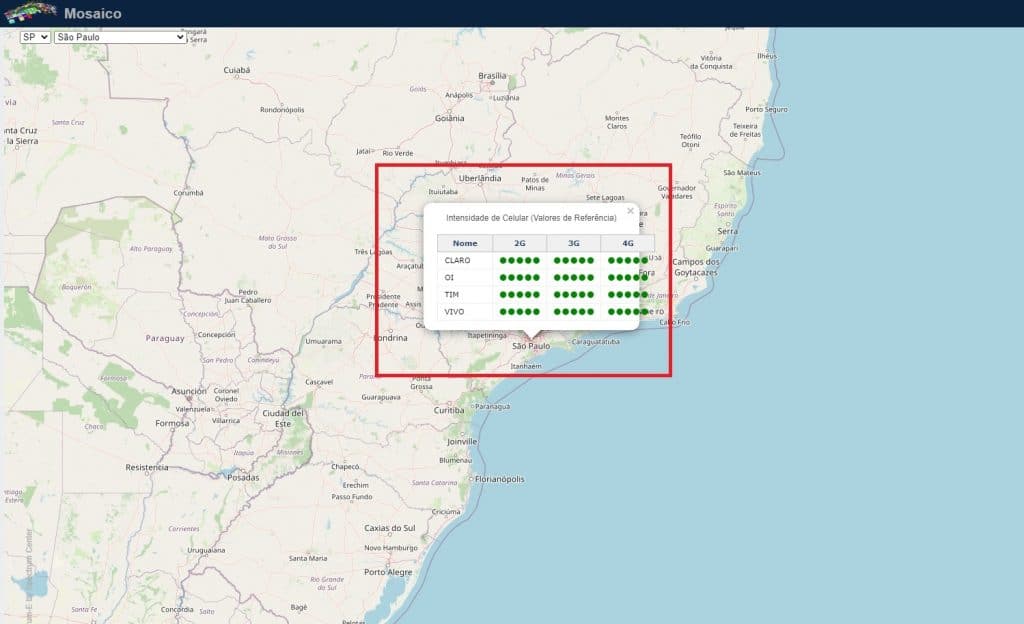Click Posadas on the map
Image resolution: width=1024 pixels, height=624 pixels.
pos(244,478)
